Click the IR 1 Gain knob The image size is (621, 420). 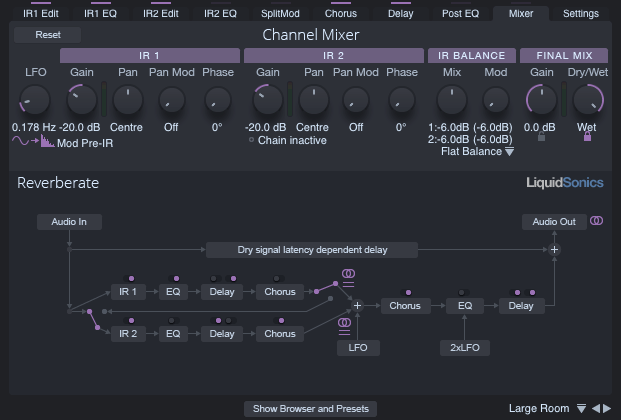coord(82,100)
